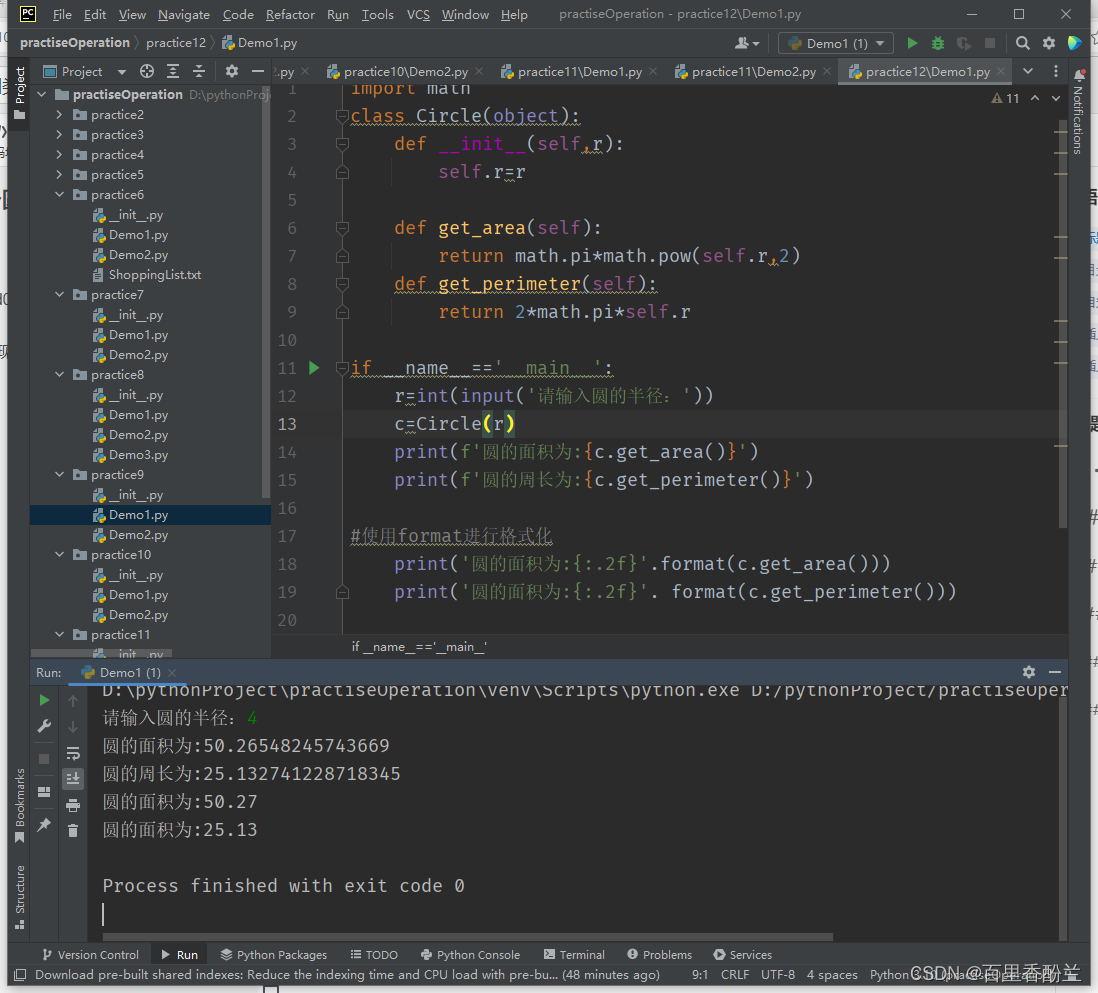Go to previous highlighted problem arrow

[1035, 99]
